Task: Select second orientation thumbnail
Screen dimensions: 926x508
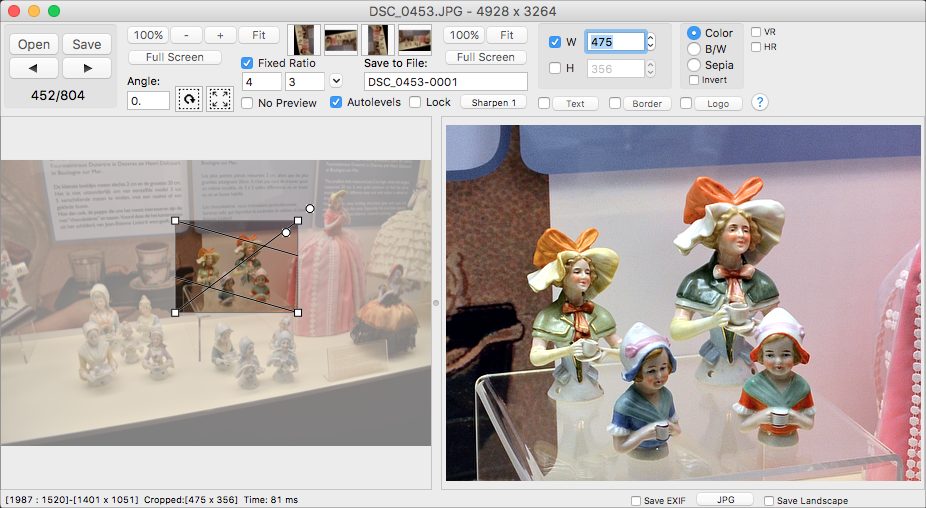Action: pyautogui.click(x=341, y=40)
